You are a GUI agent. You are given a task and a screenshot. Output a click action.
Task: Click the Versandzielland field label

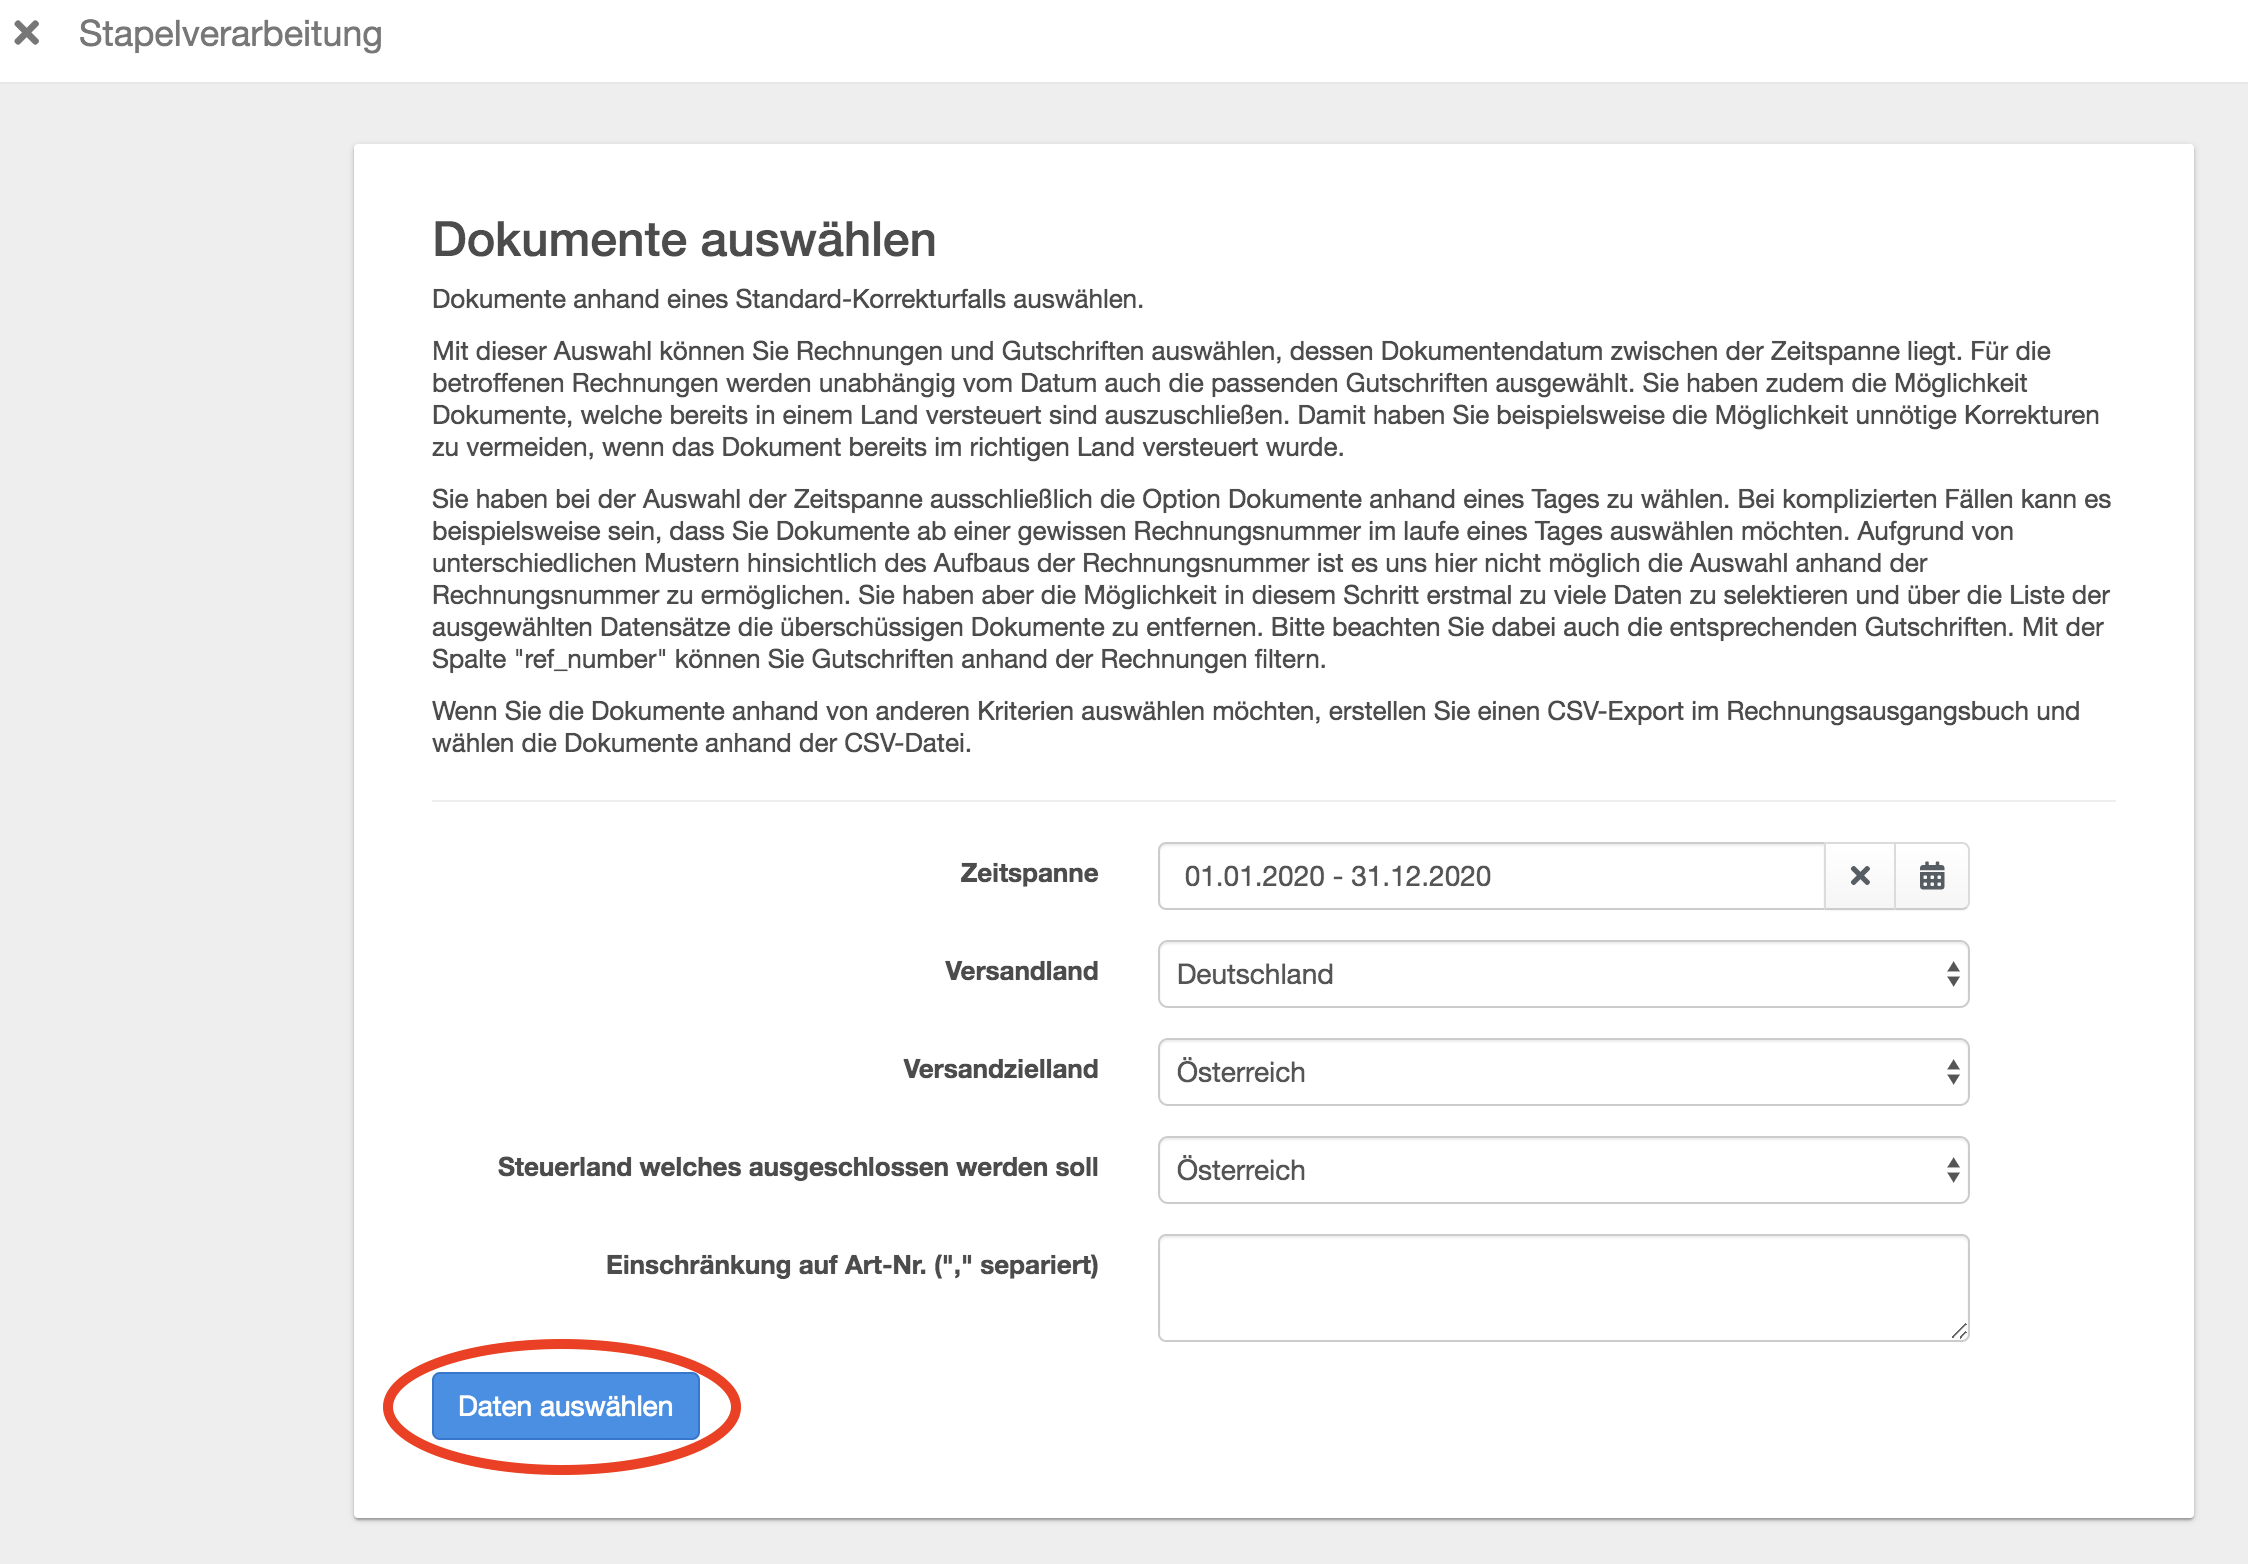[x=1000, y=1069]
